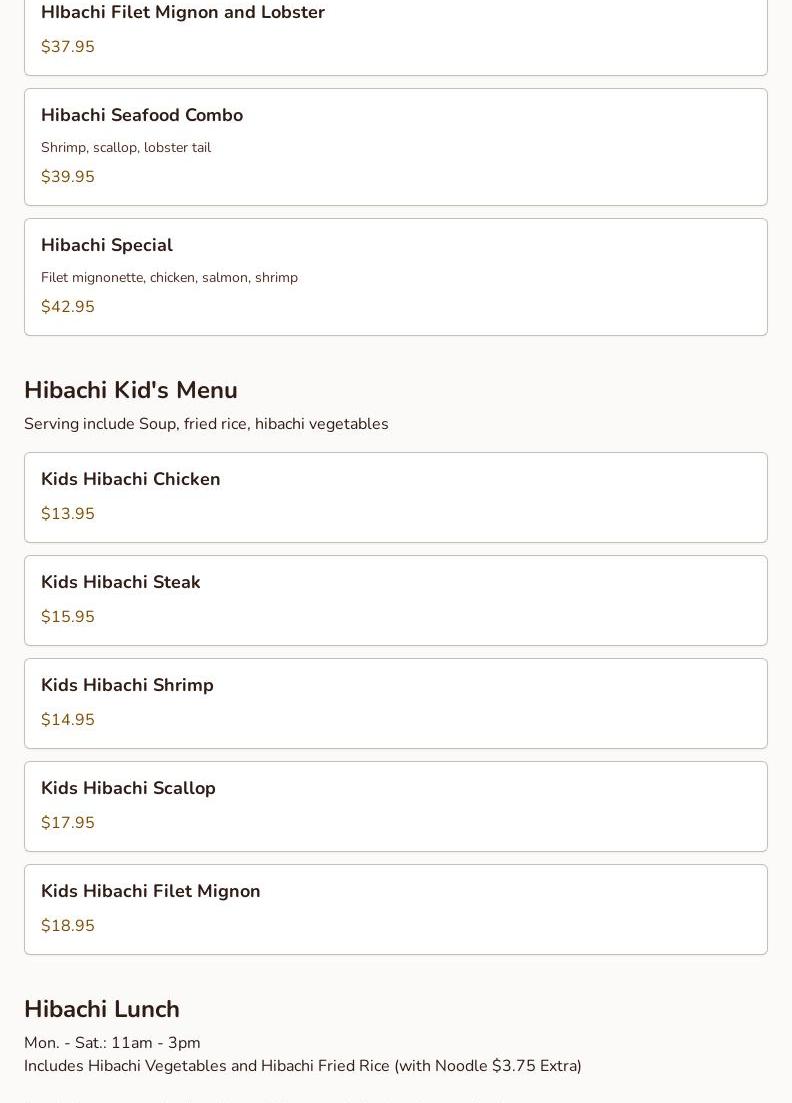The image size is (792, 1103).
Task: Choose the Kids Hibachi Scallop item
Action: pyautogui.click(x=128, y=789)
